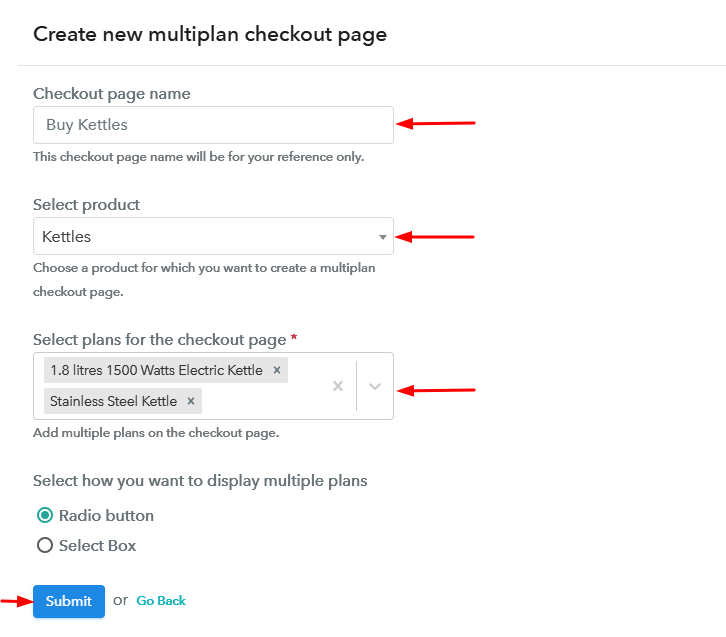Clear all selected plans with the X icon
The image size is (726, 637).
[338, 386]
